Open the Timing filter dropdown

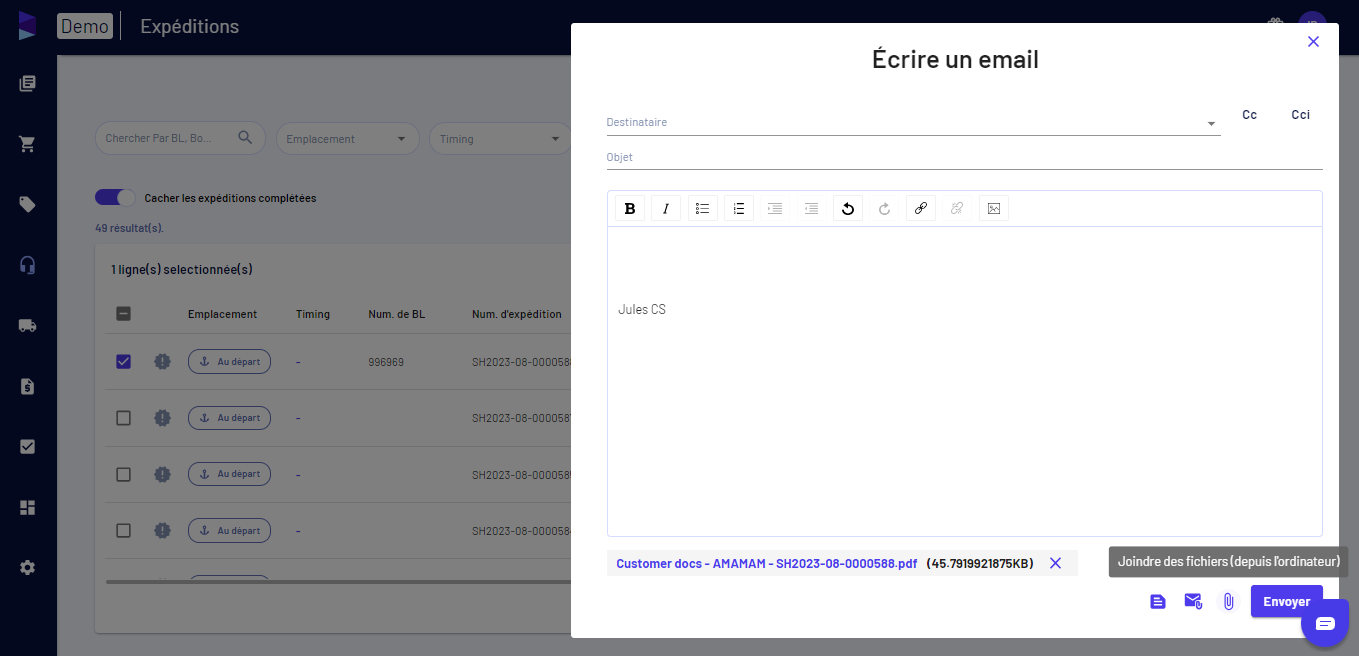(x=499, y=139)
